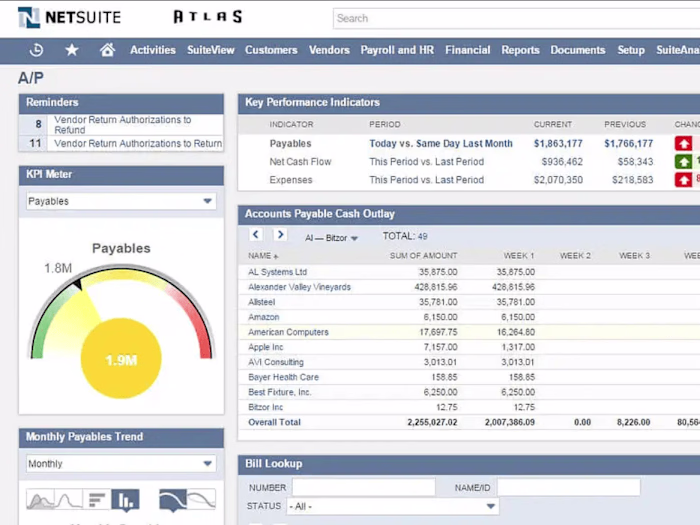Image resolution: width=700 pixels, height=525 pixels.
Task: Open AVI Consulting vendor row
Action: (x=275, y=362)
